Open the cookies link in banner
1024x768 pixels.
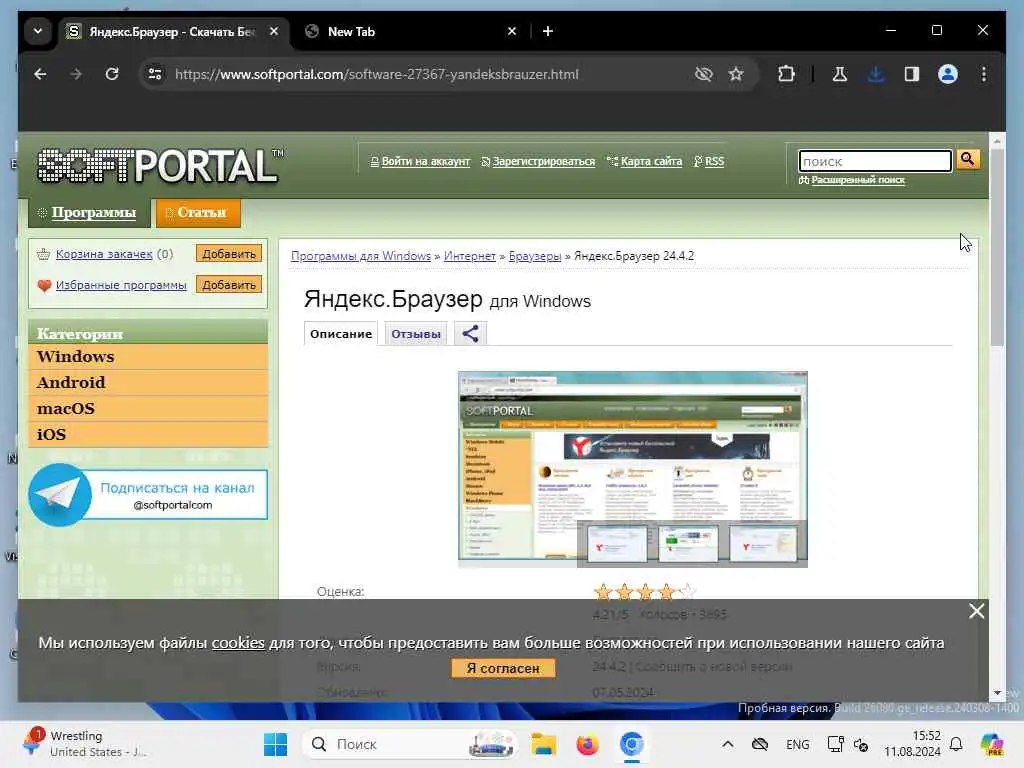coord(238,643)
